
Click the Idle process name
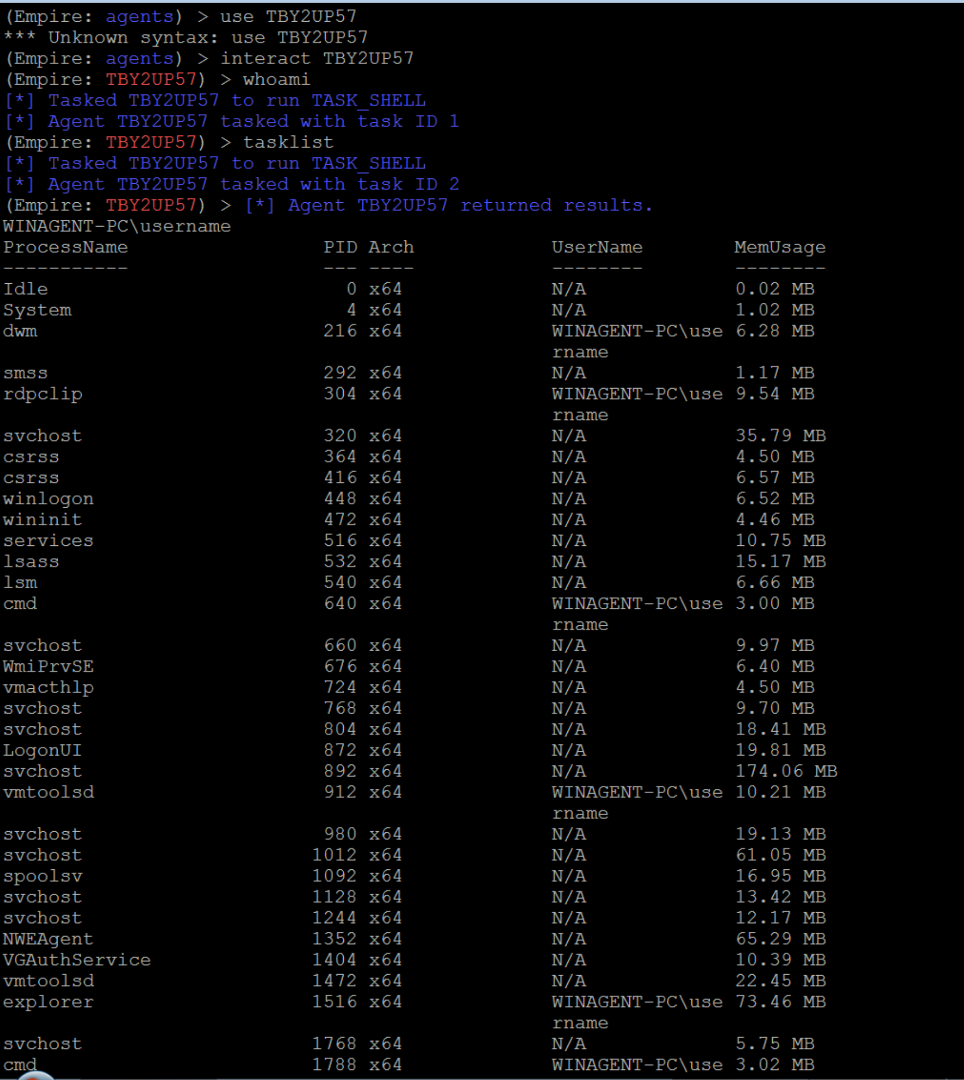point(25,289)
